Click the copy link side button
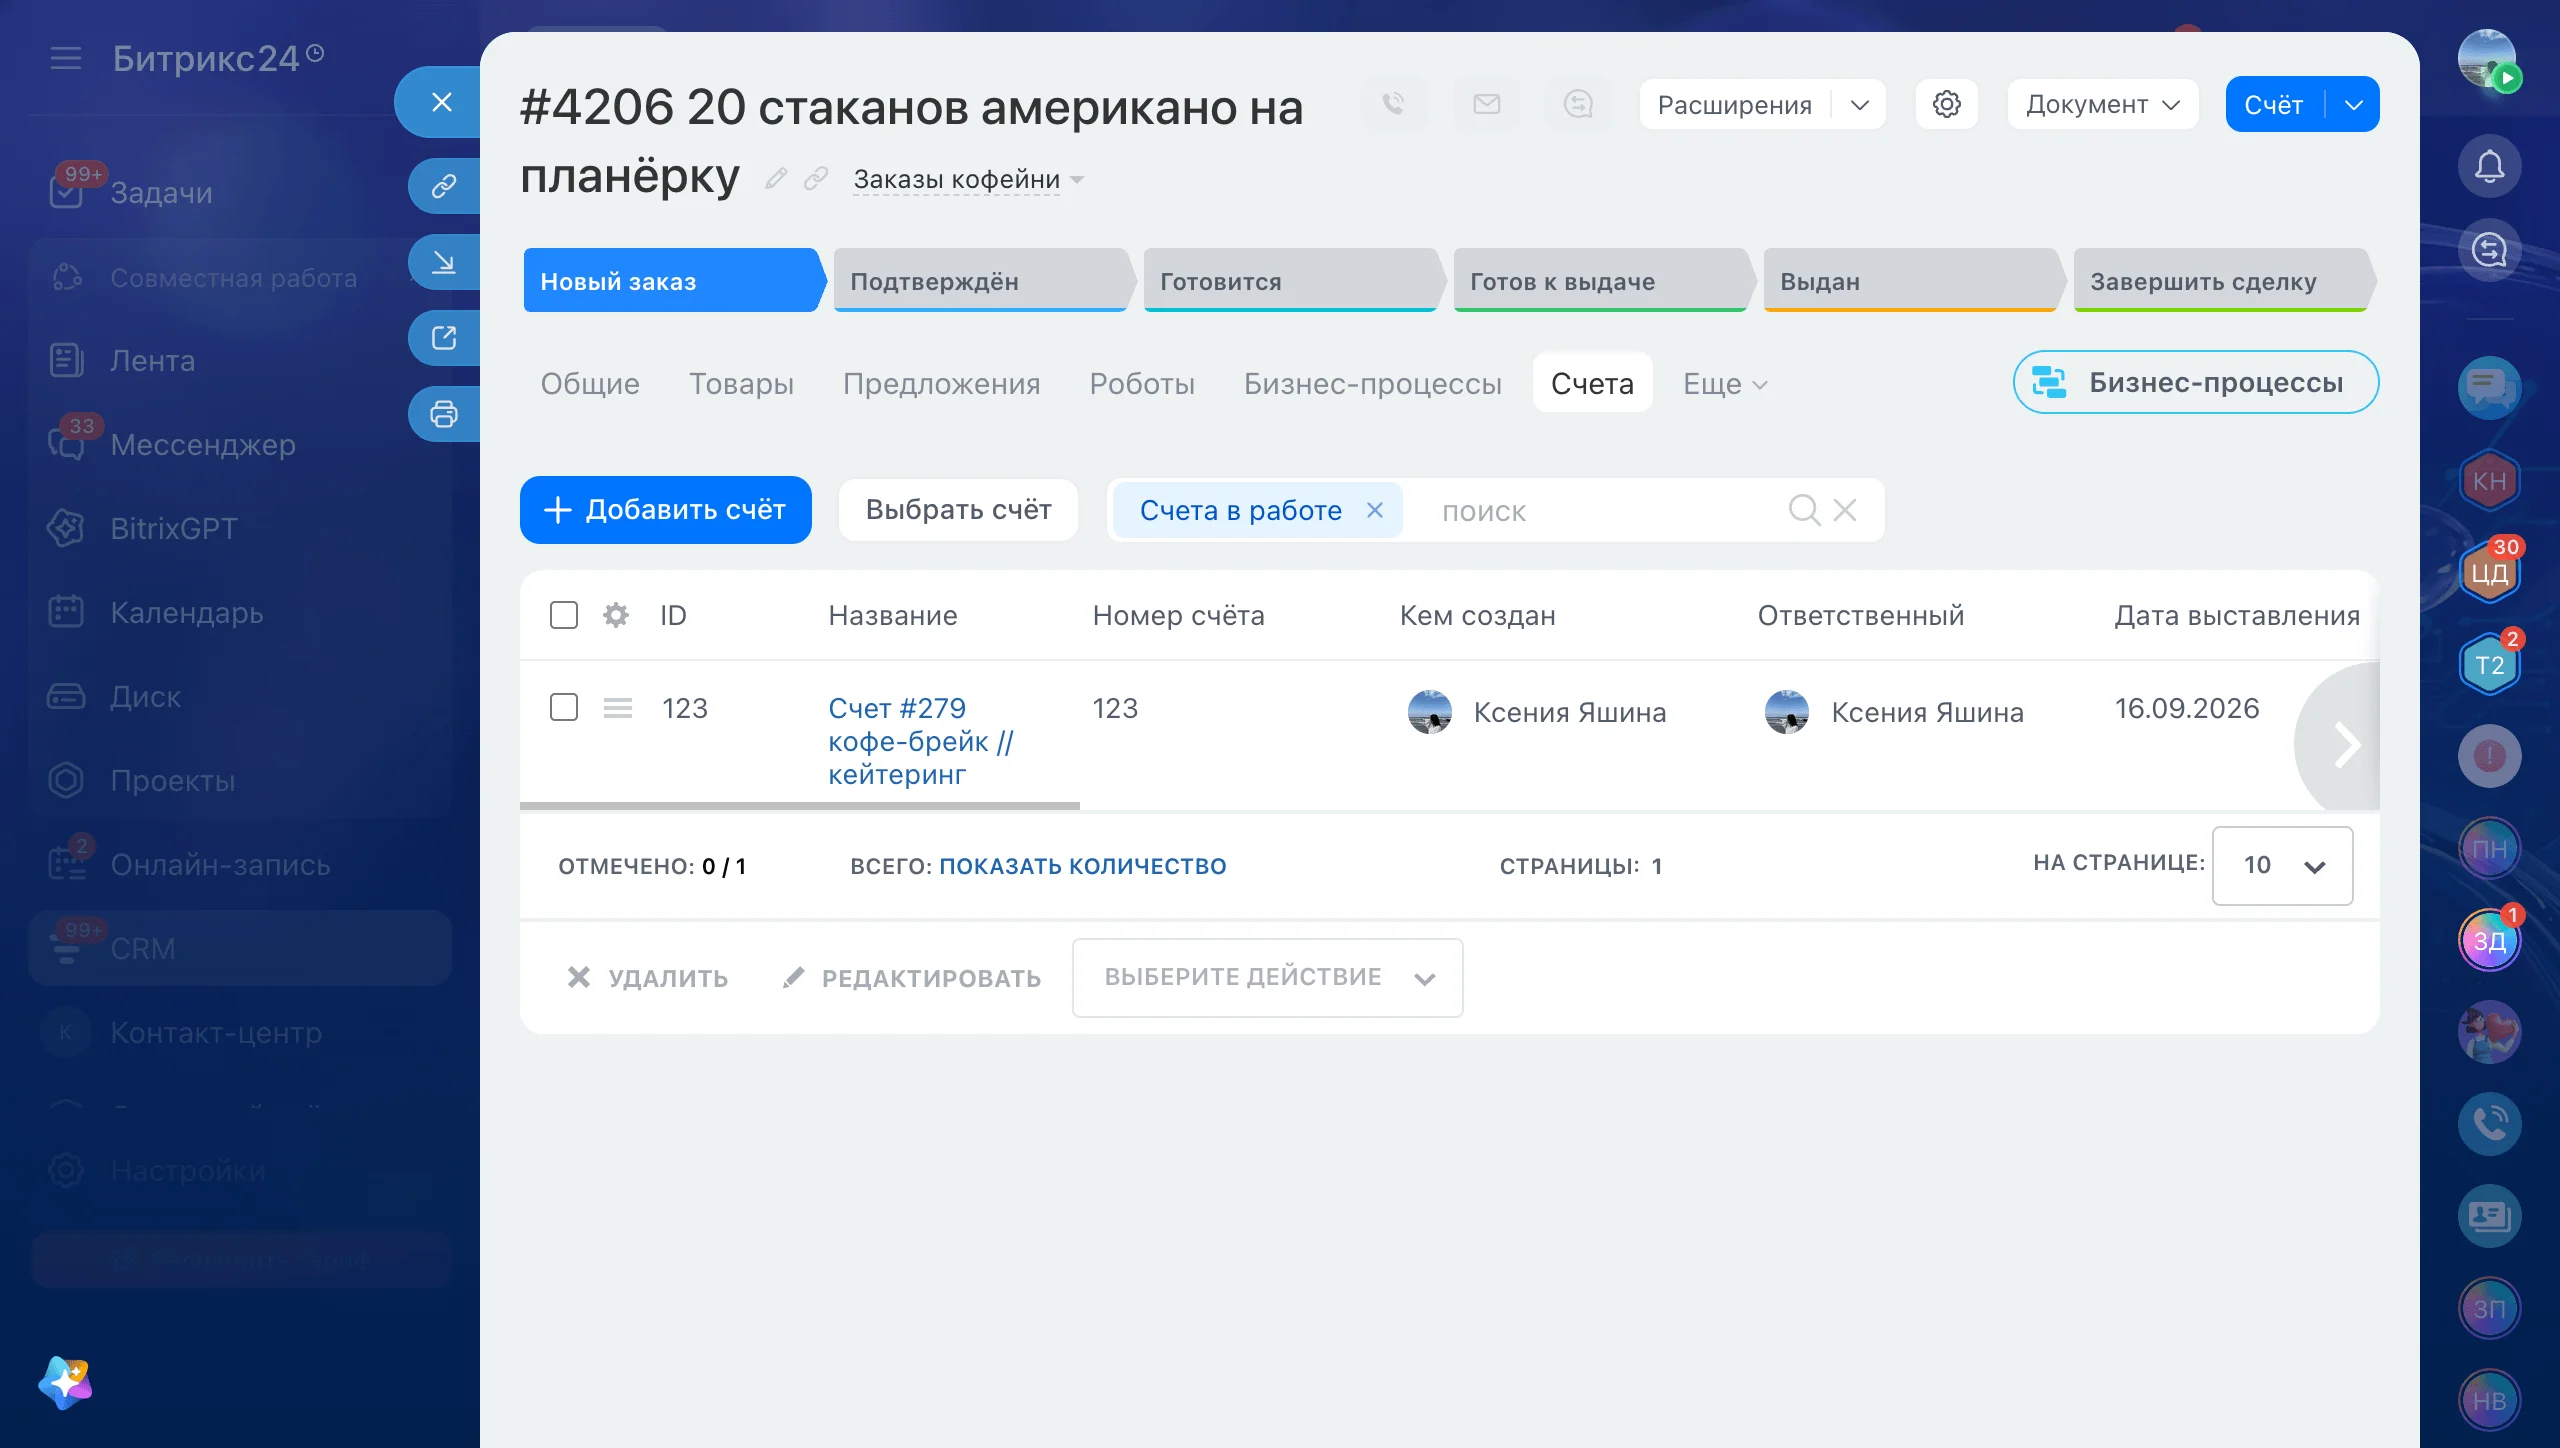Image resolution: width=2560 pixels, height=1448 pixels. click(444, 185)
